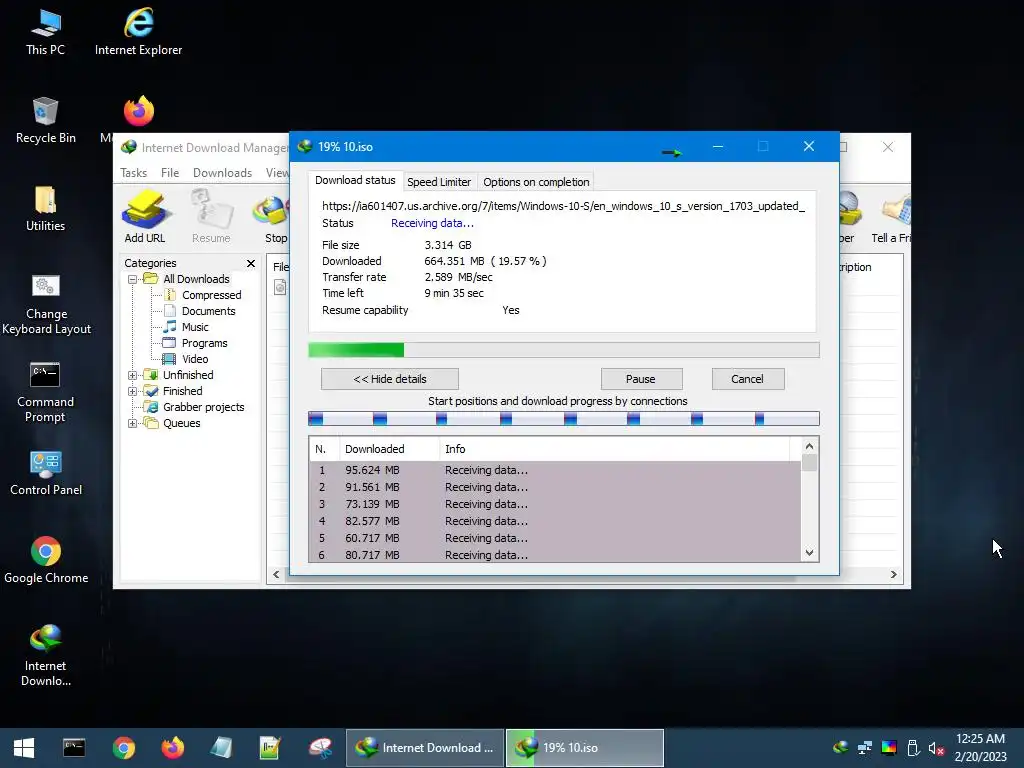
Task: Pause the 10.iso download
Action: click(x=641, y=379)
